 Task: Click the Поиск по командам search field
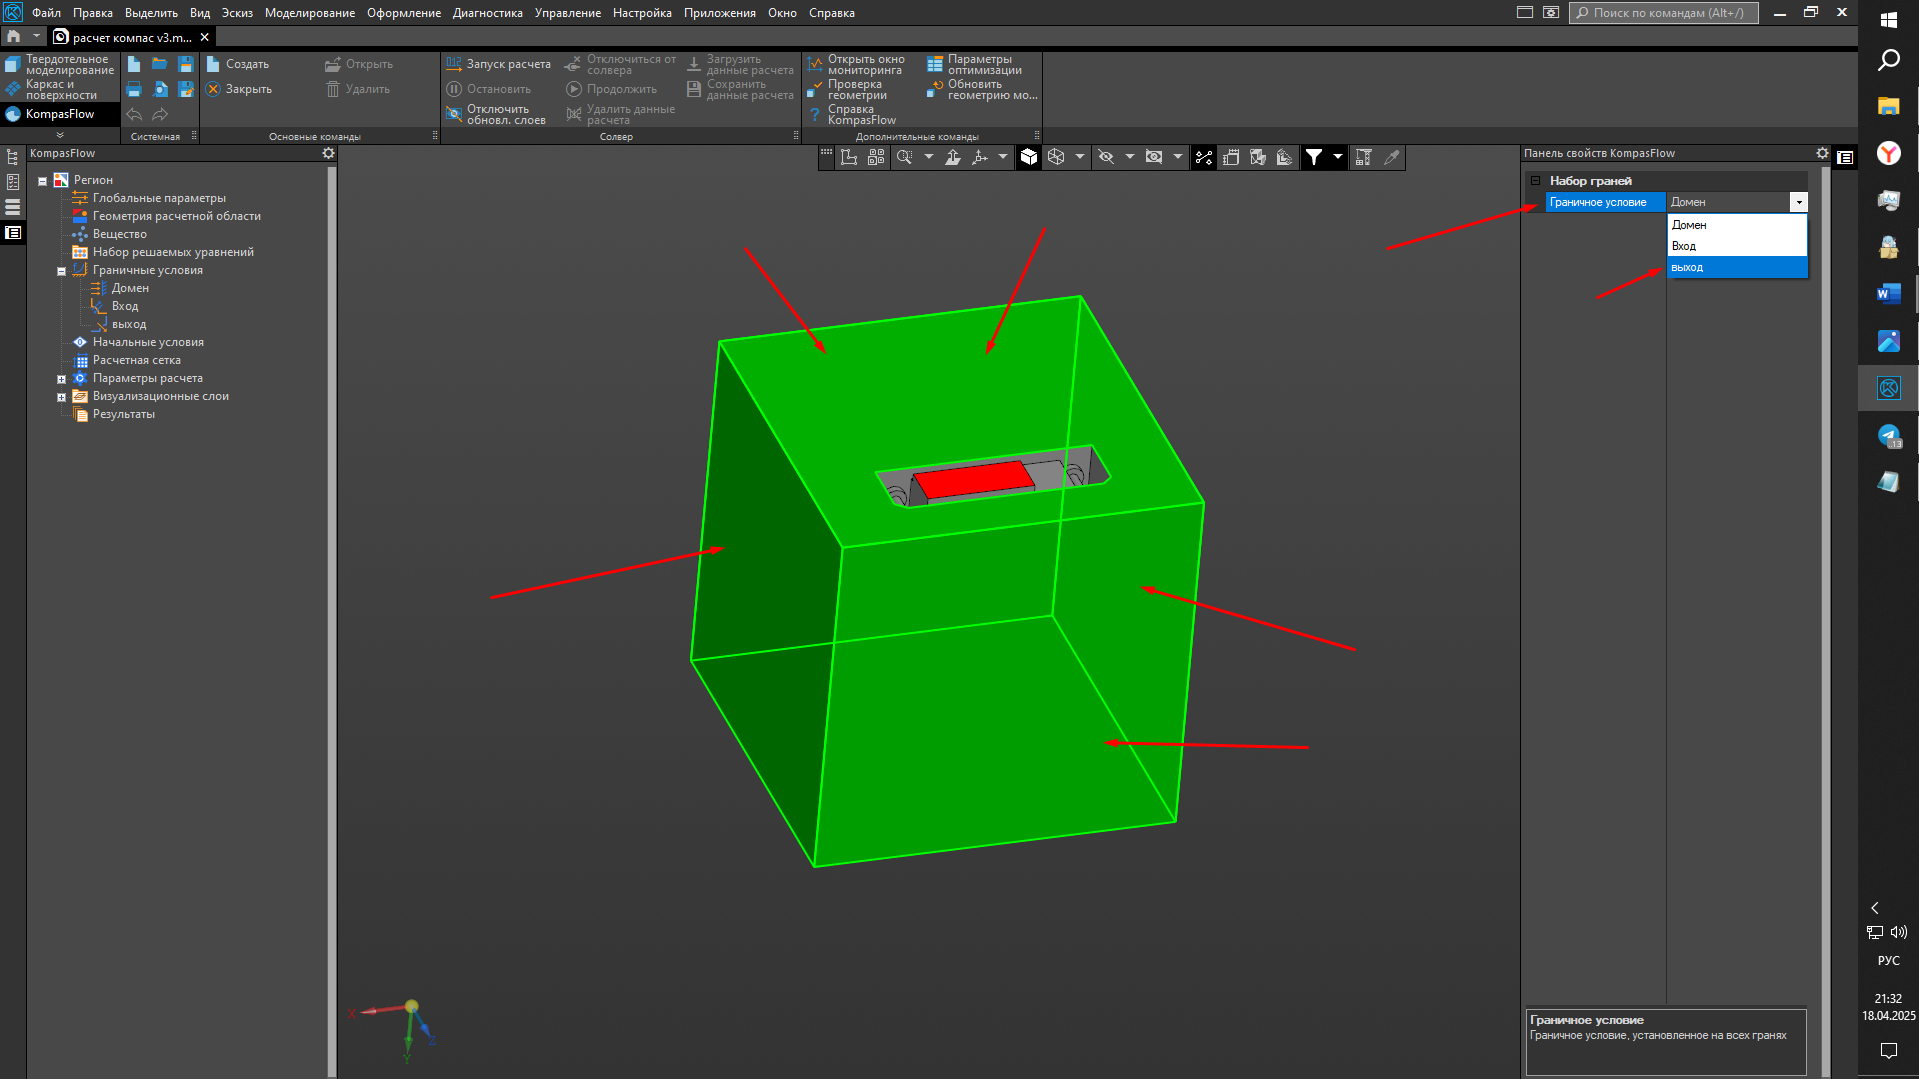coord(1667,13)
